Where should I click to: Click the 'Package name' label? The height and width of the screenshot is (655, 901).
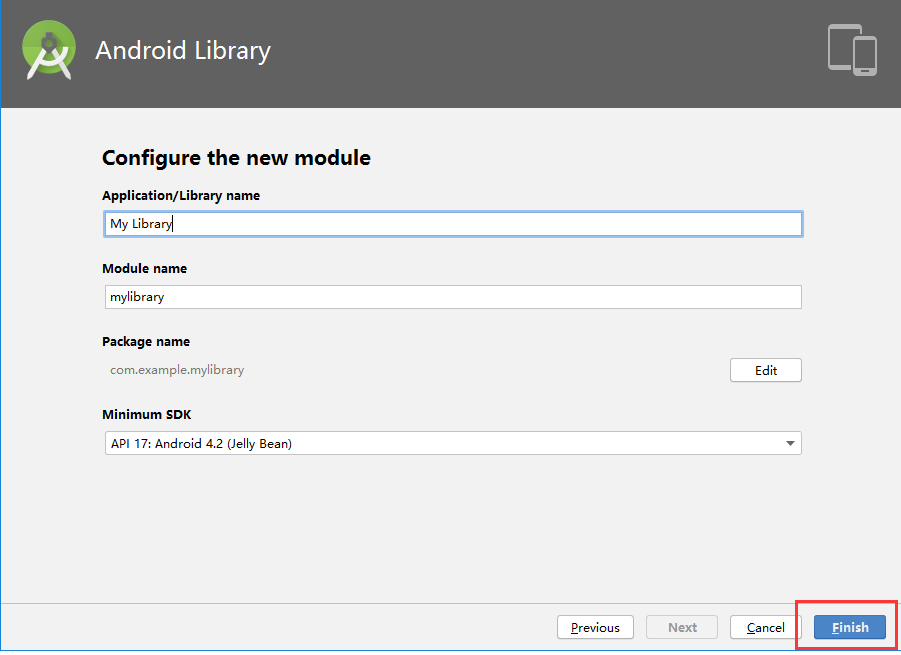146,341
